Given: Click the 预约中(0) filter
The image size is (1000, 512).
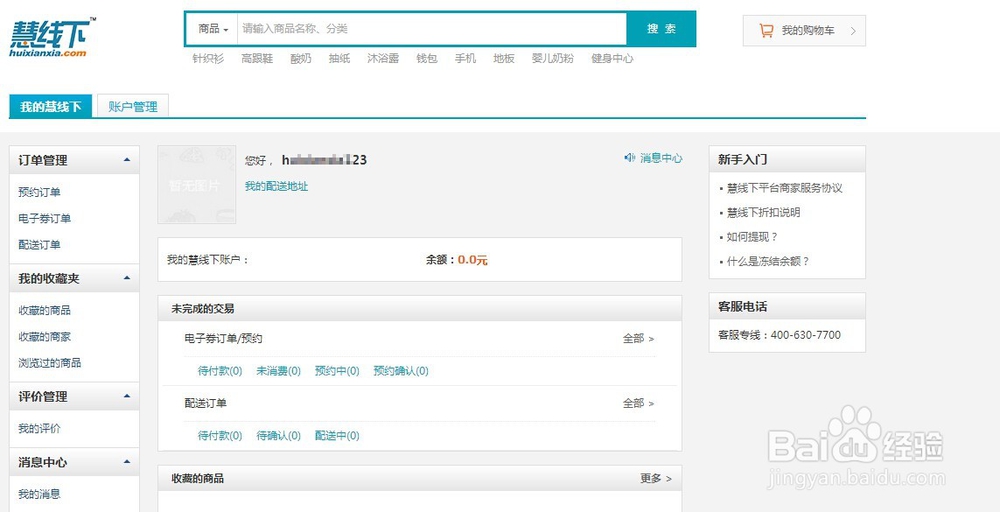Looking at the screenshot, I should click(x=337, y=370).
